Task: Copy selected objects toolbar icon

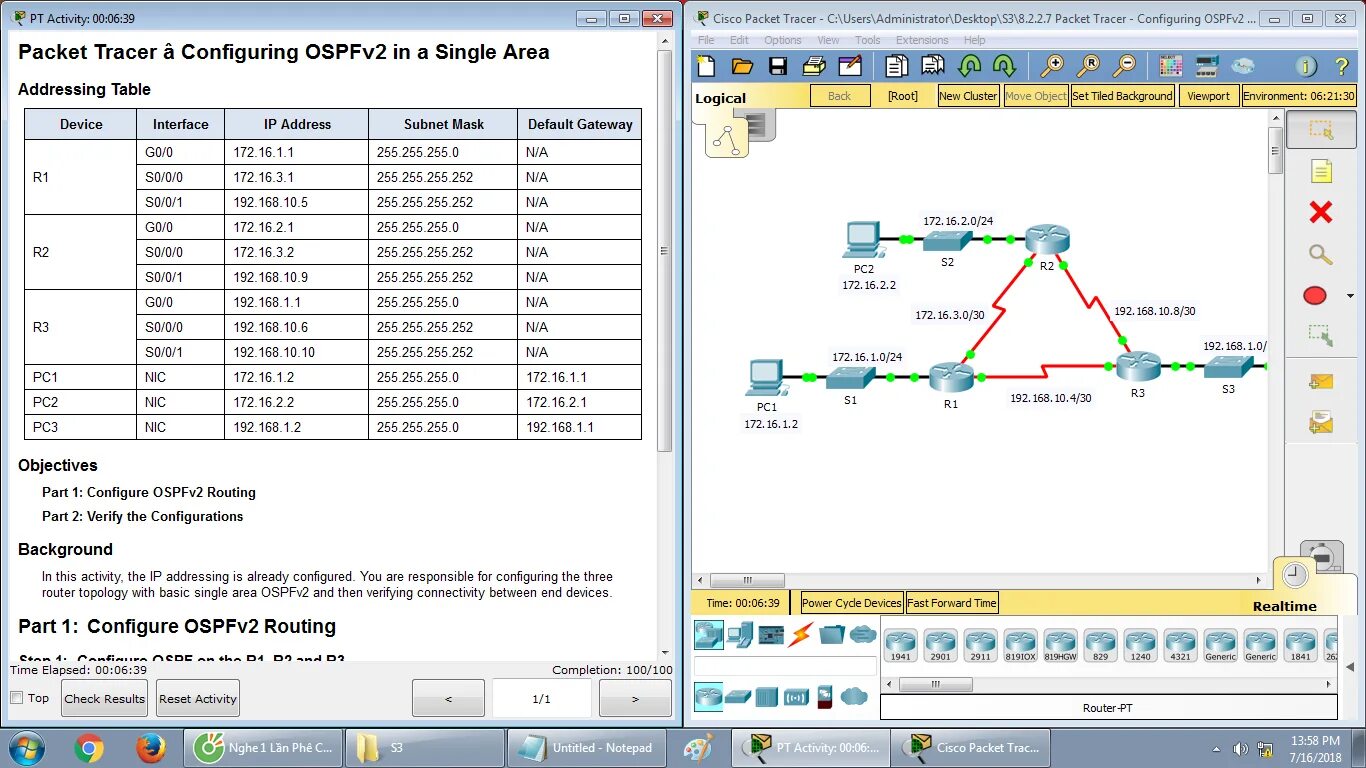Action: click(x=896, y=66)
